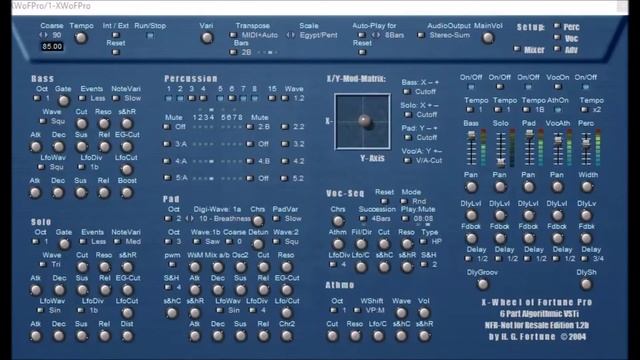
Task: Click the tempo Reset button
Action: click(116, 52)
